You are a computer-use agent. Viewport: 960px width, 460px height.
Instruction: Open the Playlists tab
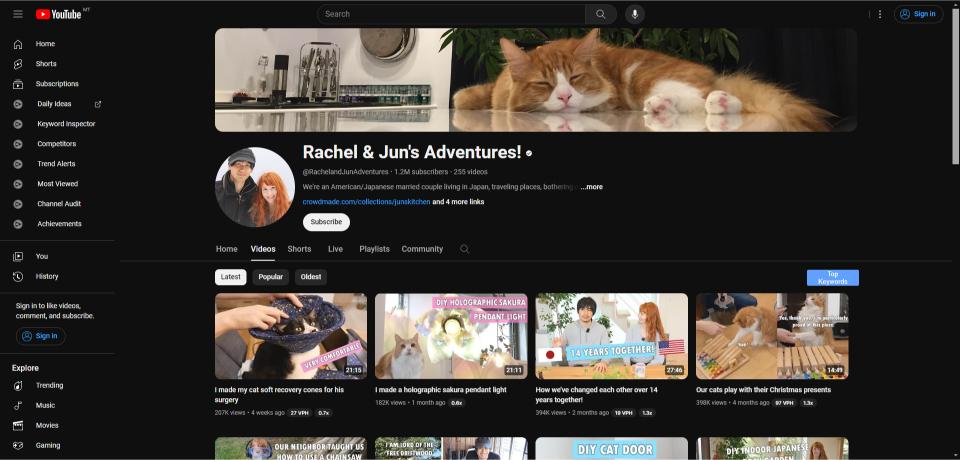pos(375,249)
